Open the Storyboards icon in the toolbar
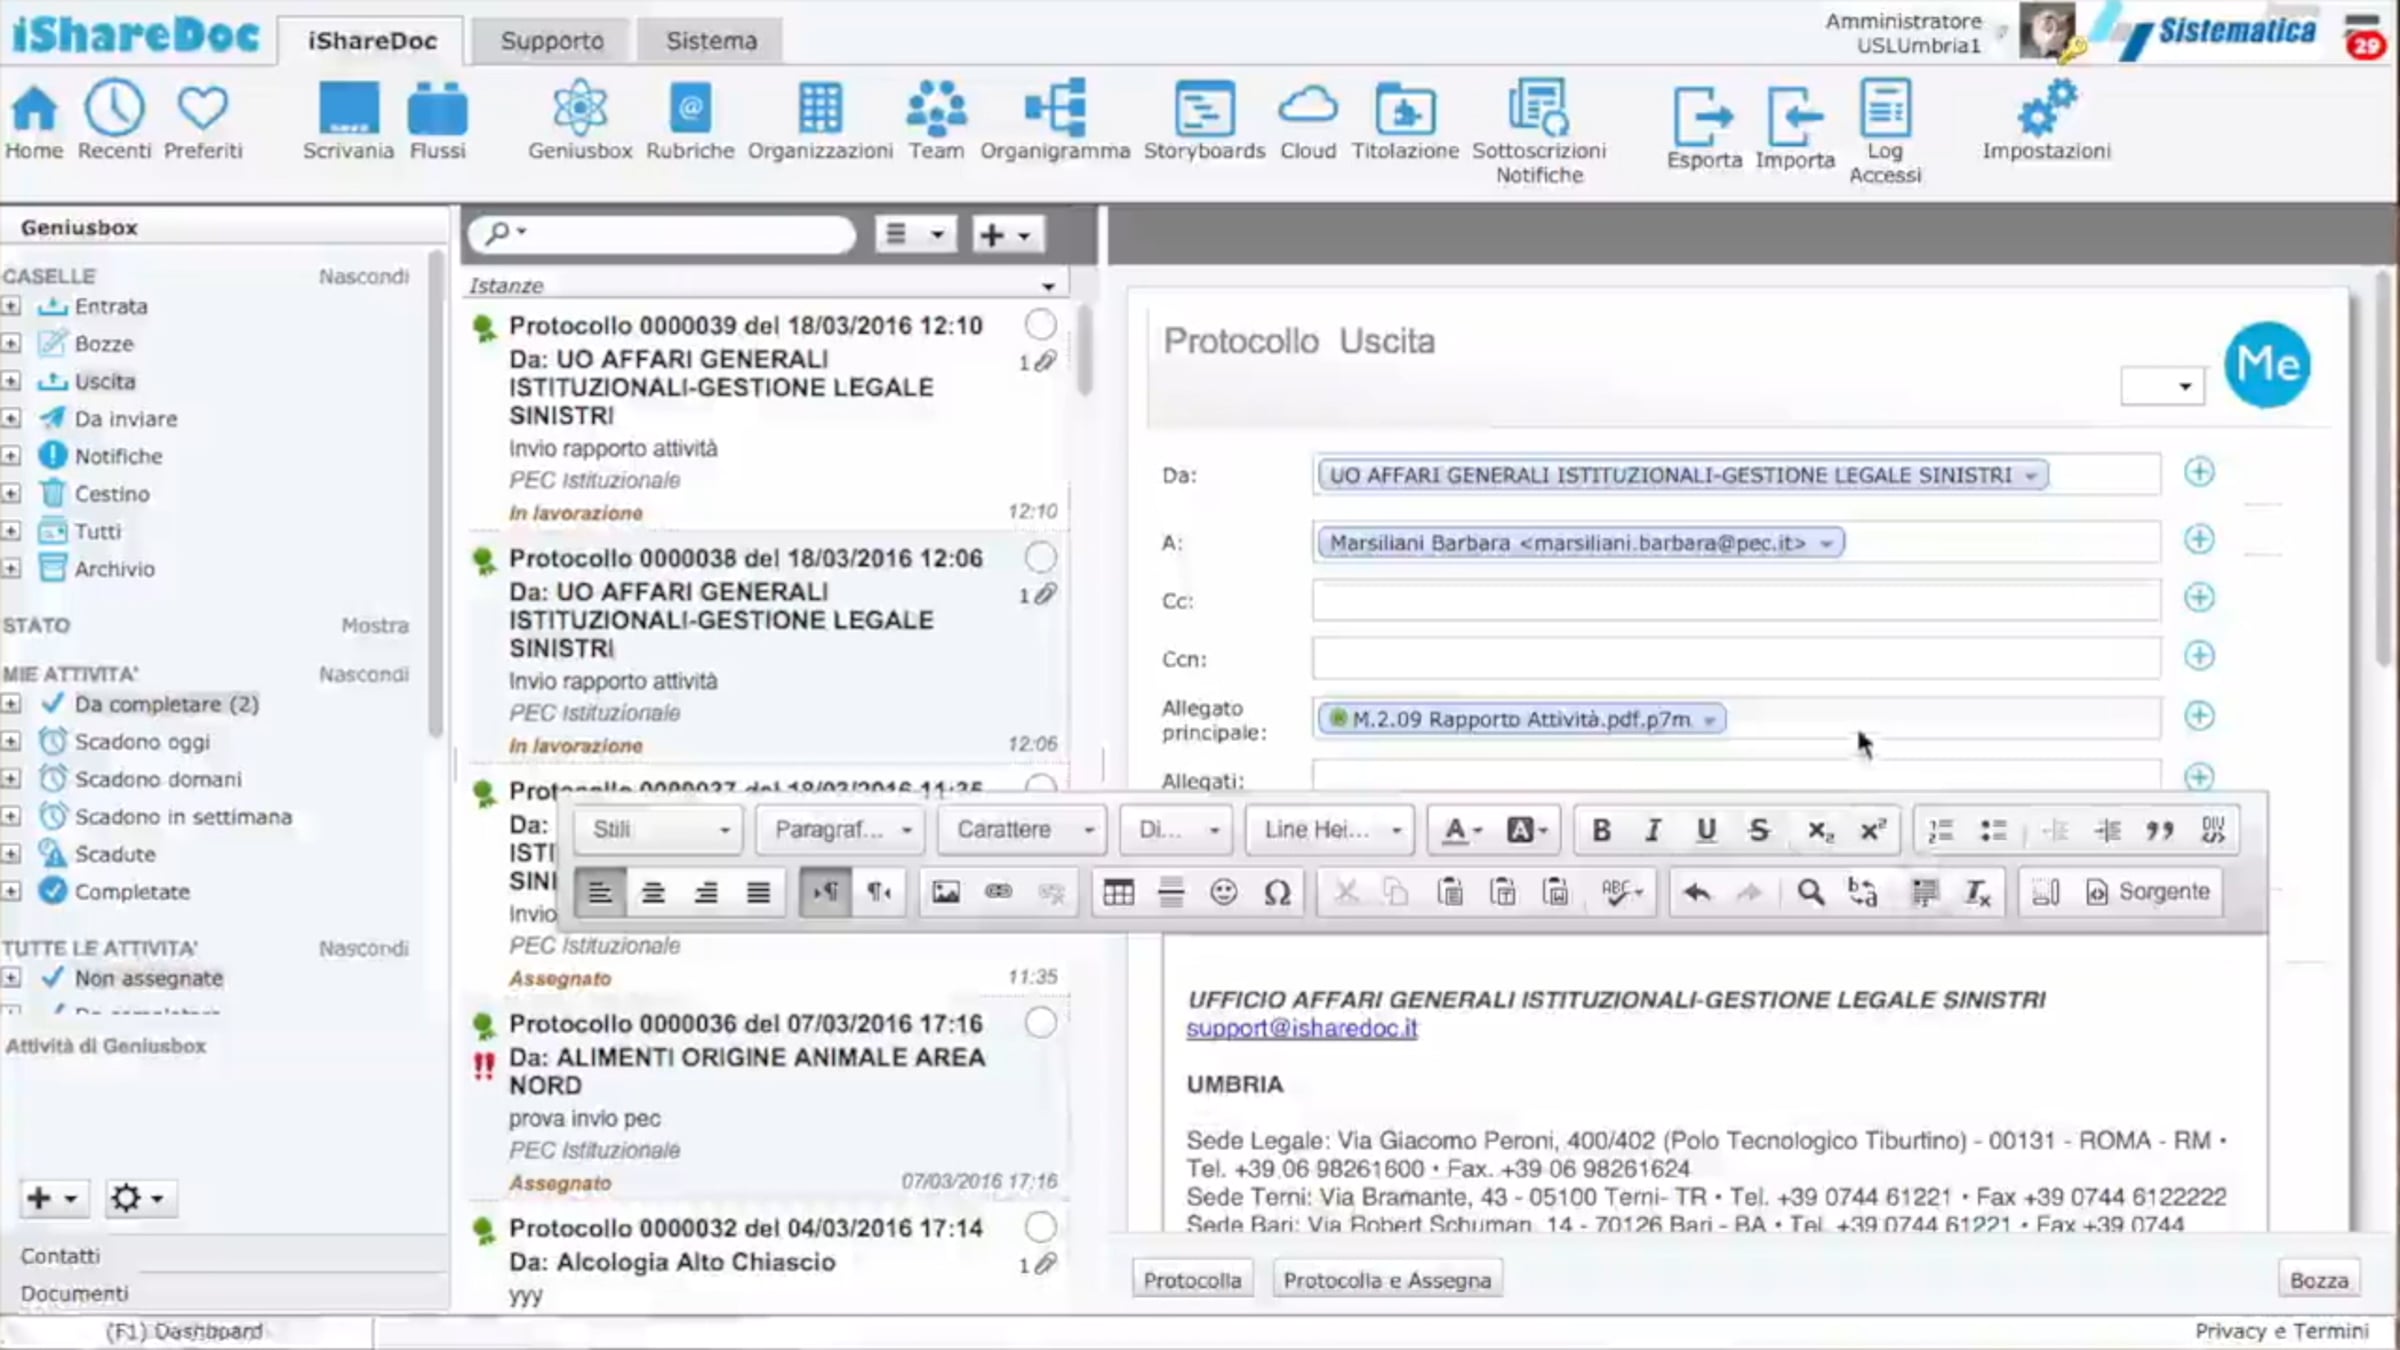This screenshot has height=1350, width=2400. click(1204, 108)
